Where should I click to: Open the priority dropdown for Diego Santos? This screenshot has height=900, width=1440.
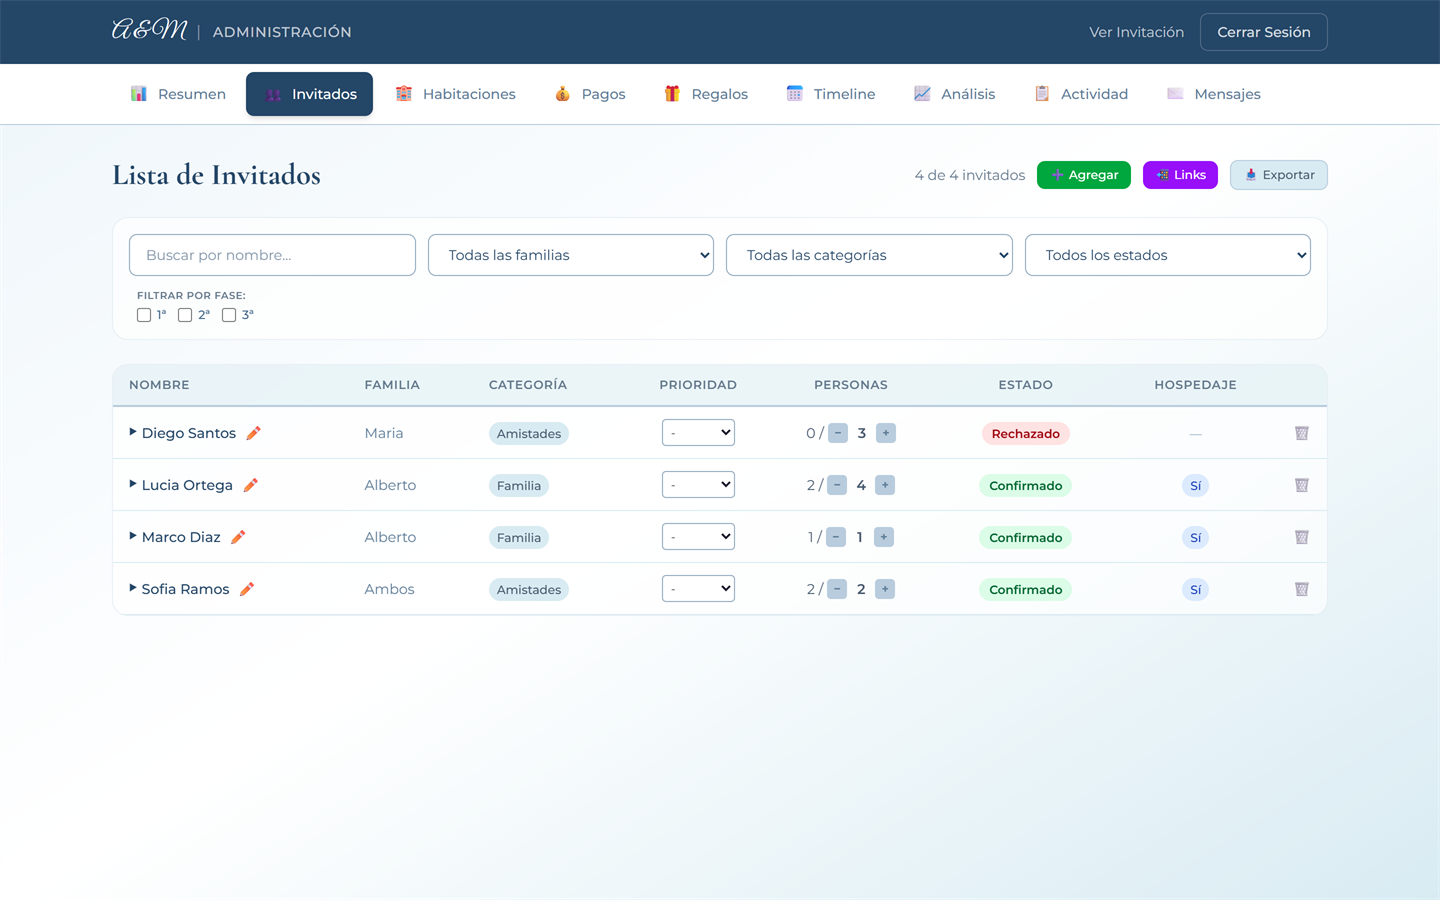(x=698, y=433)
